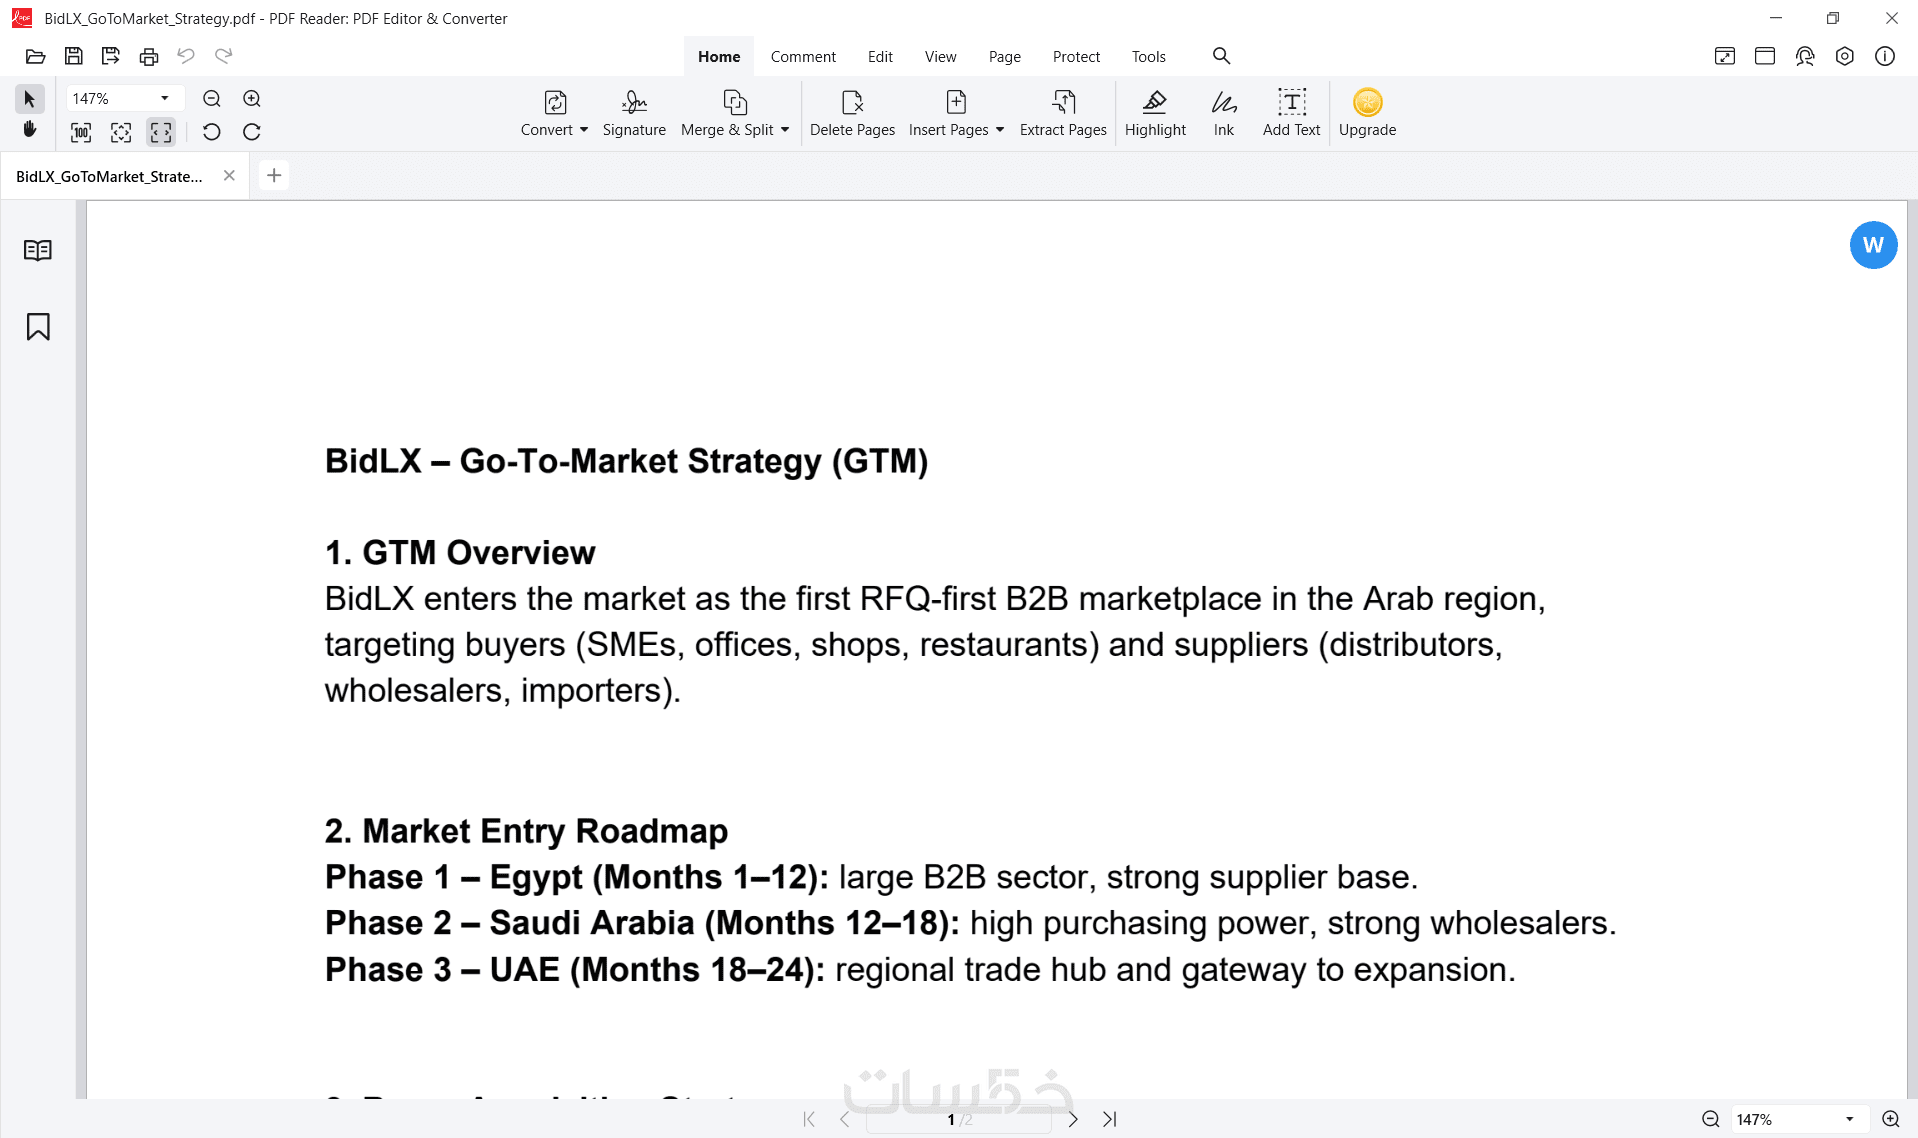Viewport: 1918px width, 1138px height.
Task: Activate the select cursor tool
Action: pyautogui.click(x=30, y=99)
